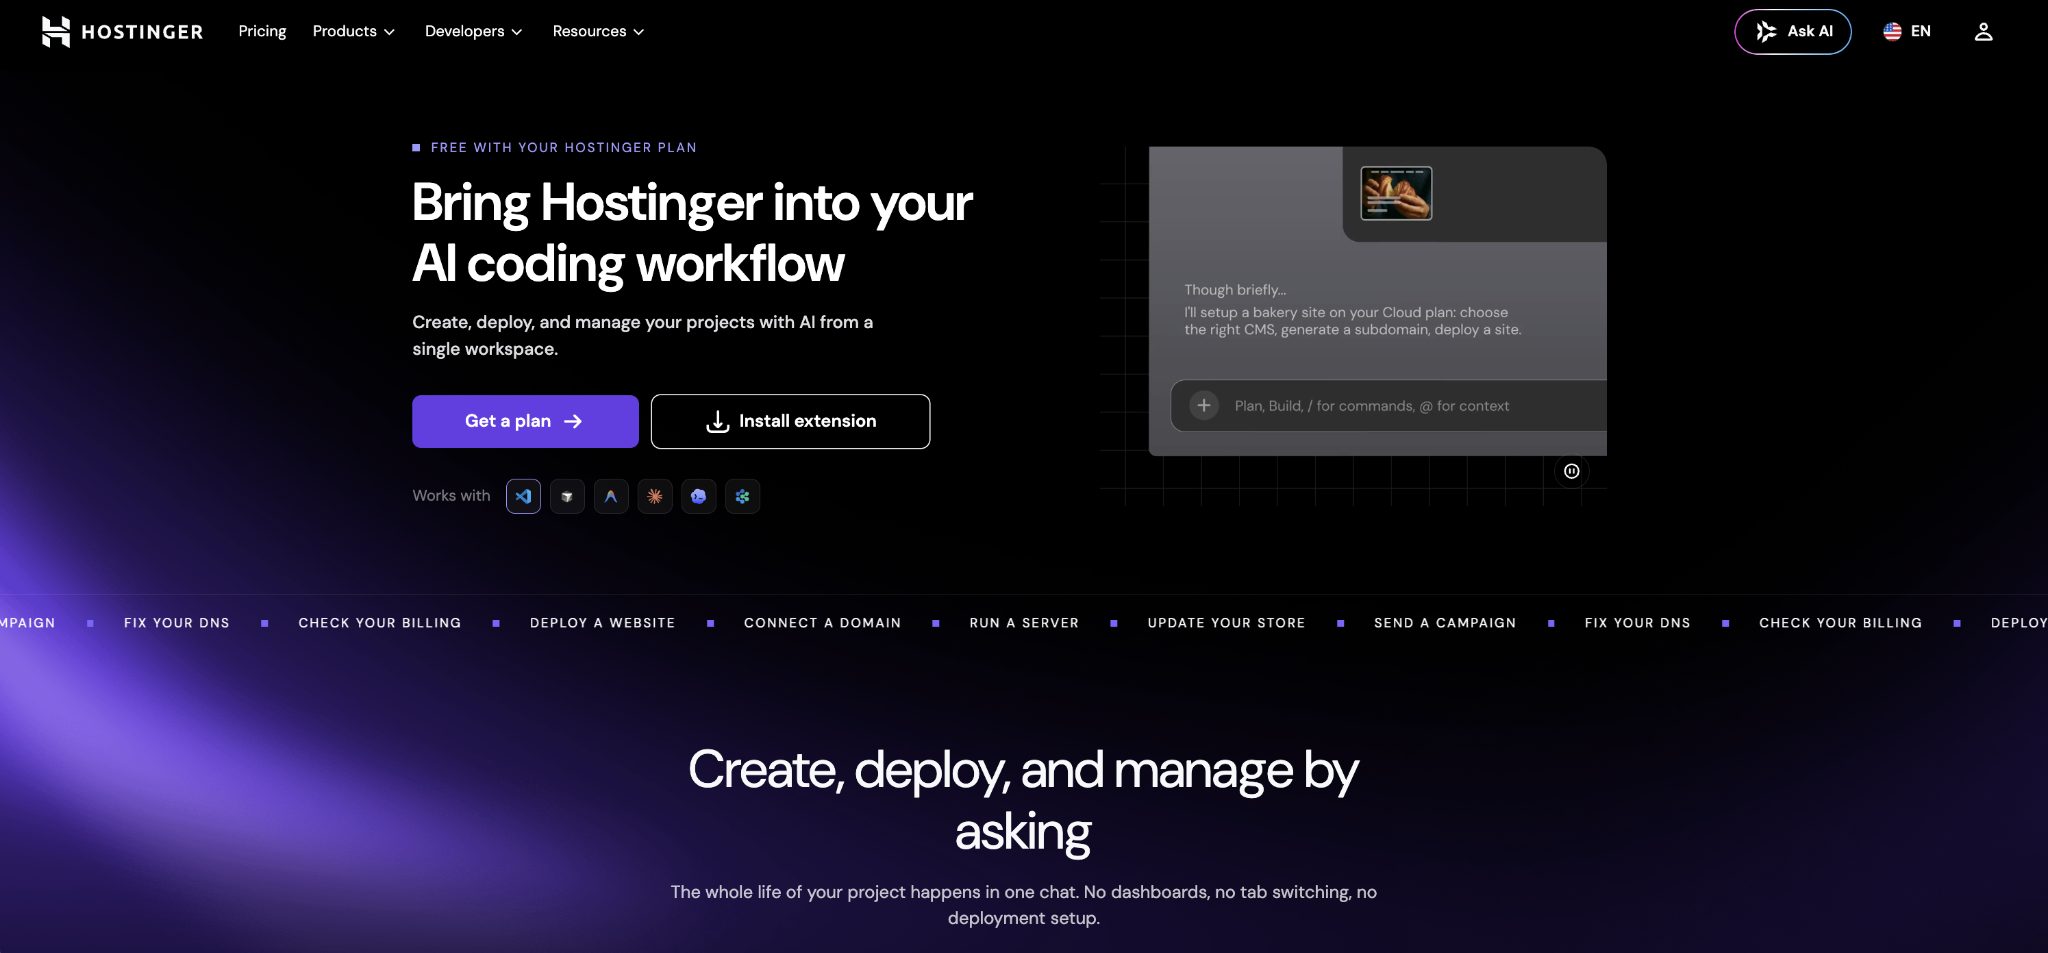
Task: Click 'SEND A CAMPAIGN' in the ticker
Action: pos(1445,622)
